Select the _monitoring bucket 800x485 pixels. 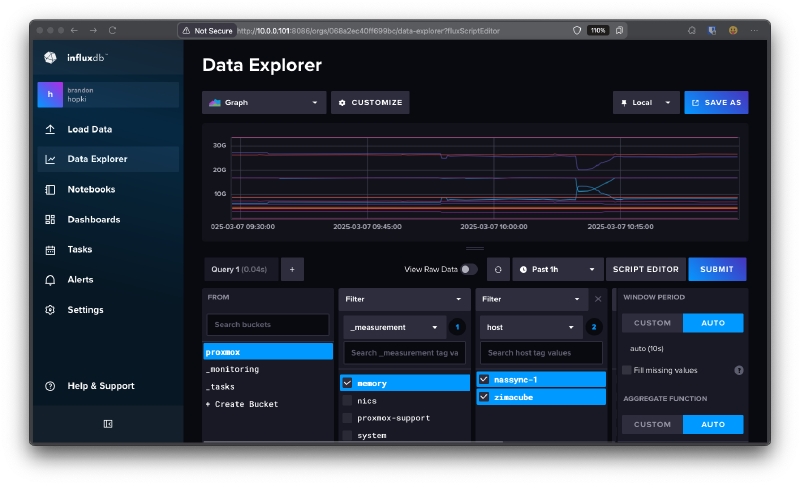point(235,369)
